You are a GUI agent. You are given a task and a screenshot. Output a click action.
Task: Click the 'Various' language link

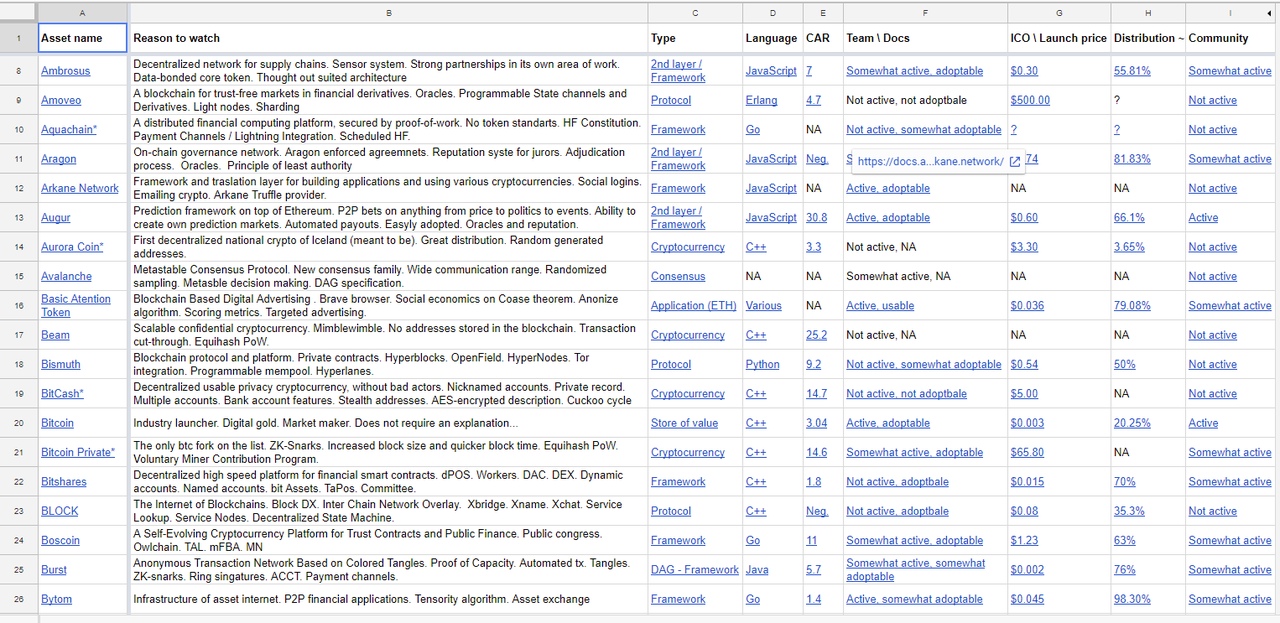[764, 305]
